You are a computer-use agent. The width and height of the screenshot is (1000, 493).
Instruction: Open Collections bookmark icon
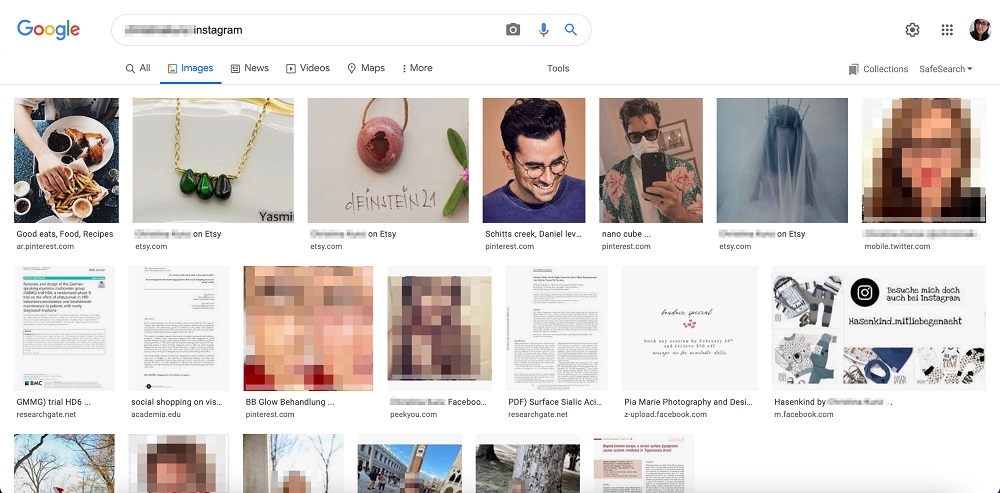point(853,69)
